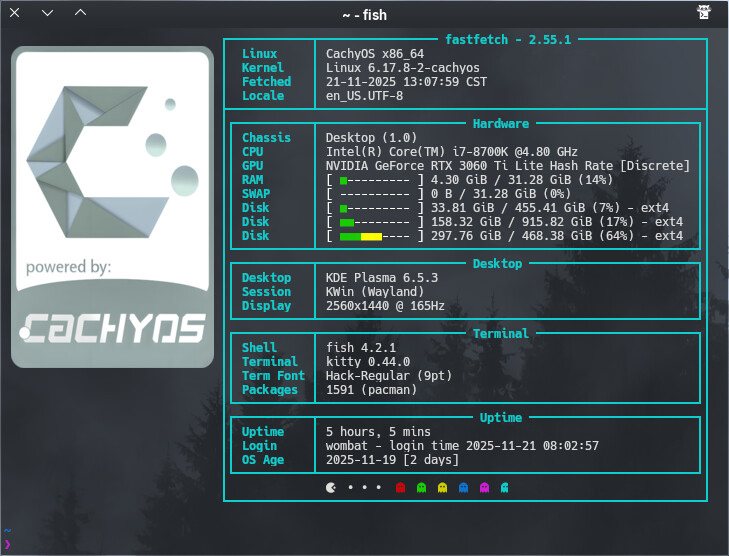Close the fish terminal window
This screenshot has height=556, width=729.
point(15,13)
